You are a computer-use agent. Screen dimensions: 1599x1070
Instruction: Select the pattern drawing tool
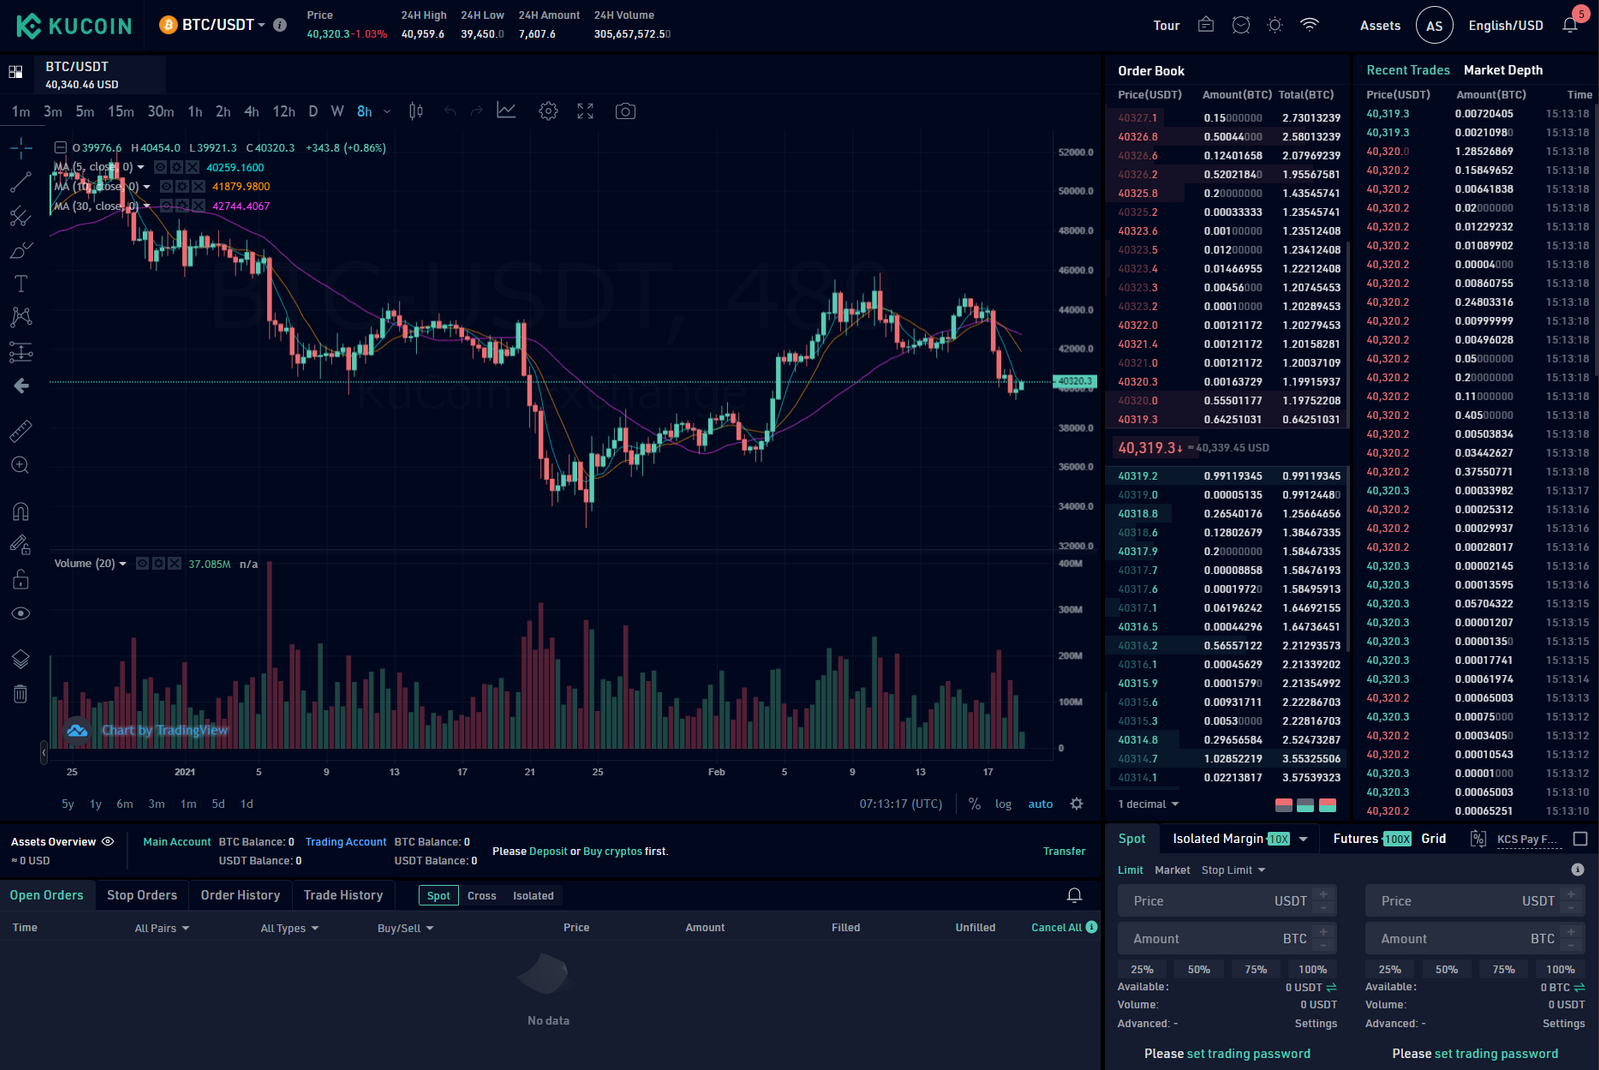(21, 318)
